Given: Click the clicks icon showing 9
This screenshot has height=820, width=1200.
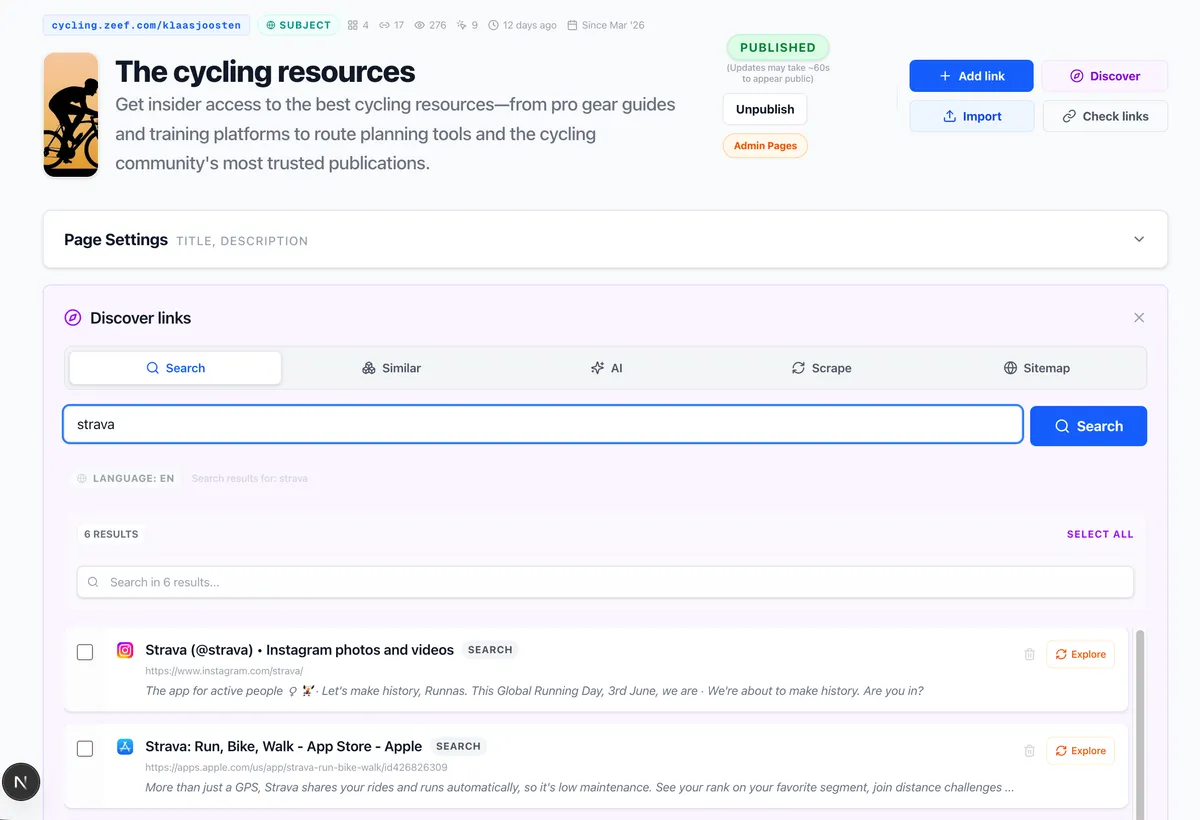Looking at the screenshot, I should tap(461, 25).
